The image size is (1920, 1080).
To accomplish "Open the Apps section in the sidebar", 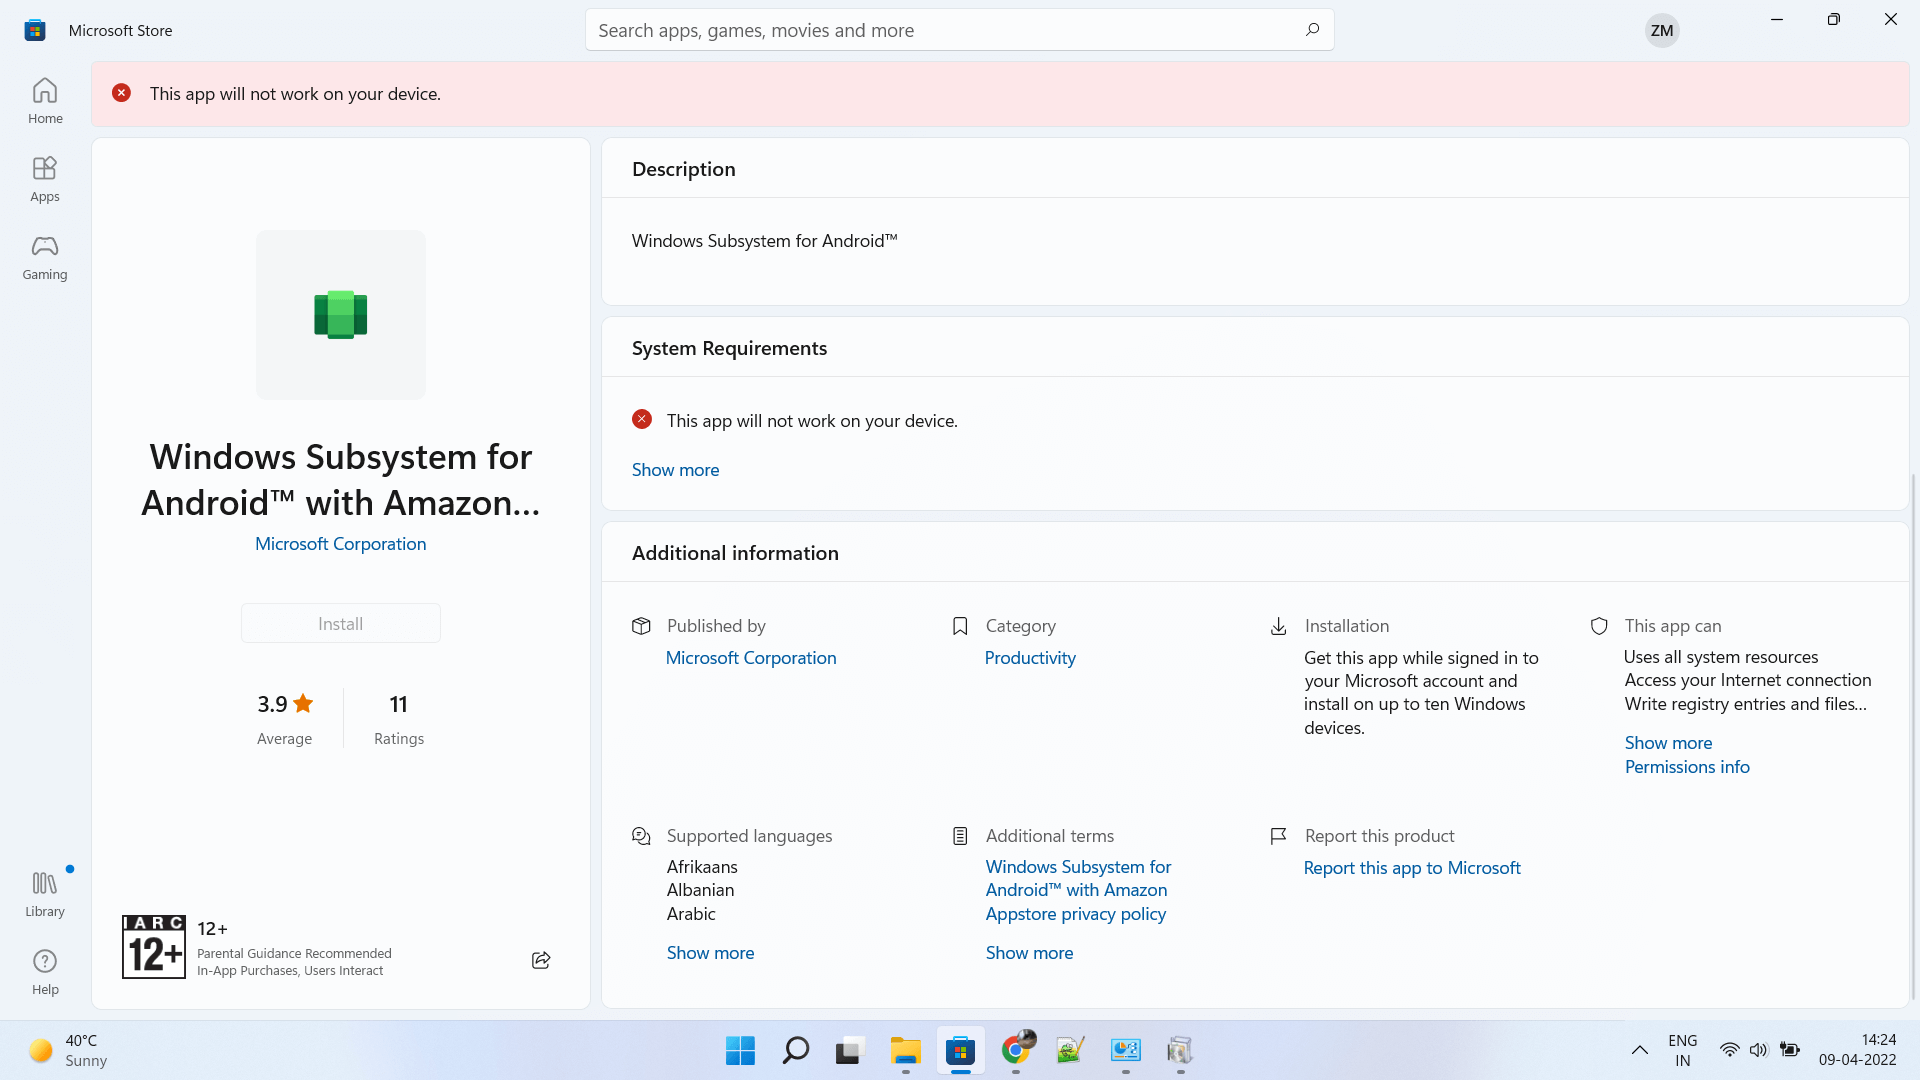I will [44, 178].
